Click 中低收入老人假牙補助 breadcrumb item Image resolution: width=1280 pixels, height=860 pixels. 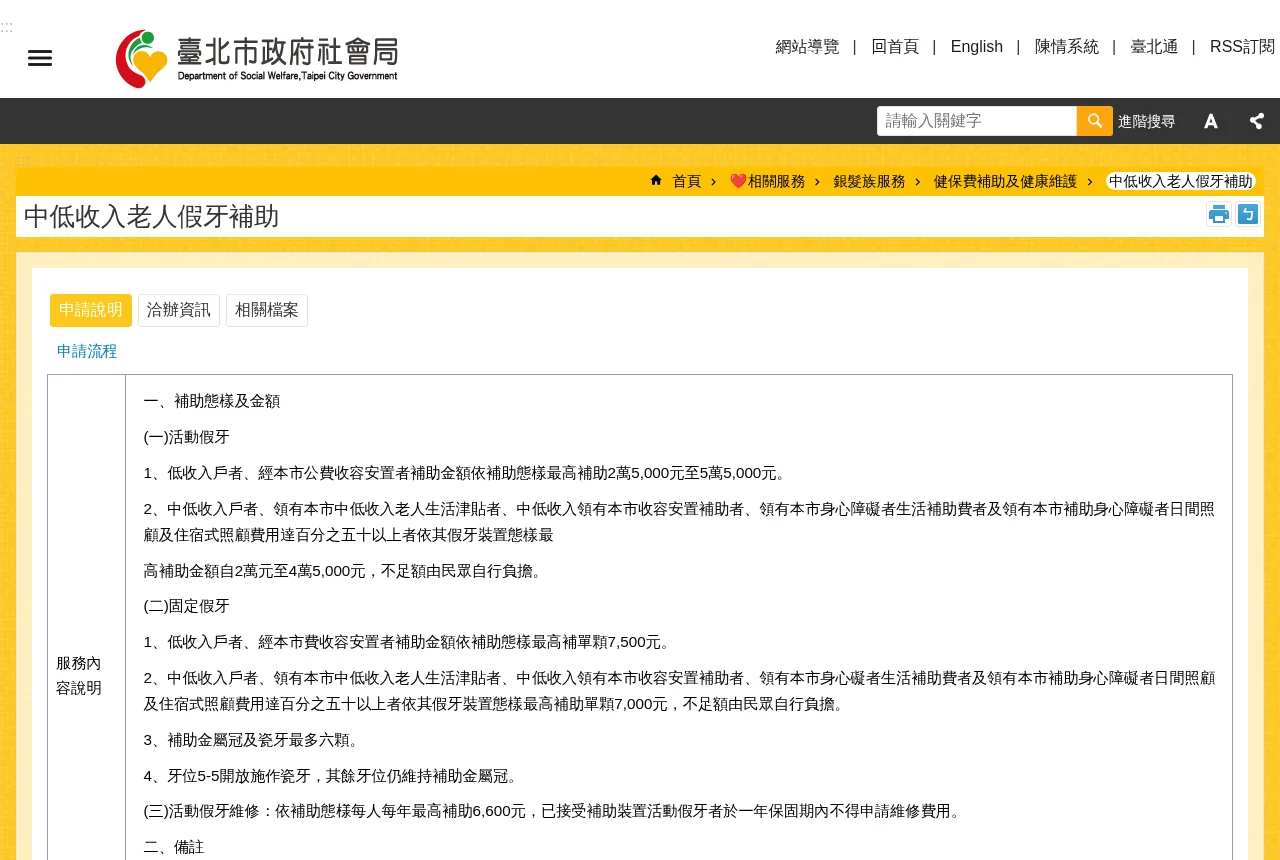(1181, 181)
